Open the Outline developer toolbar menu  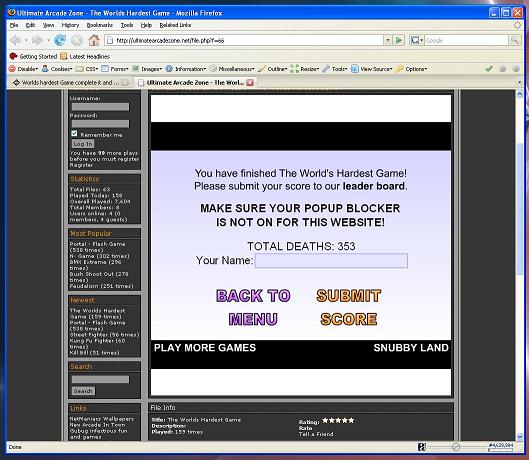272,69
